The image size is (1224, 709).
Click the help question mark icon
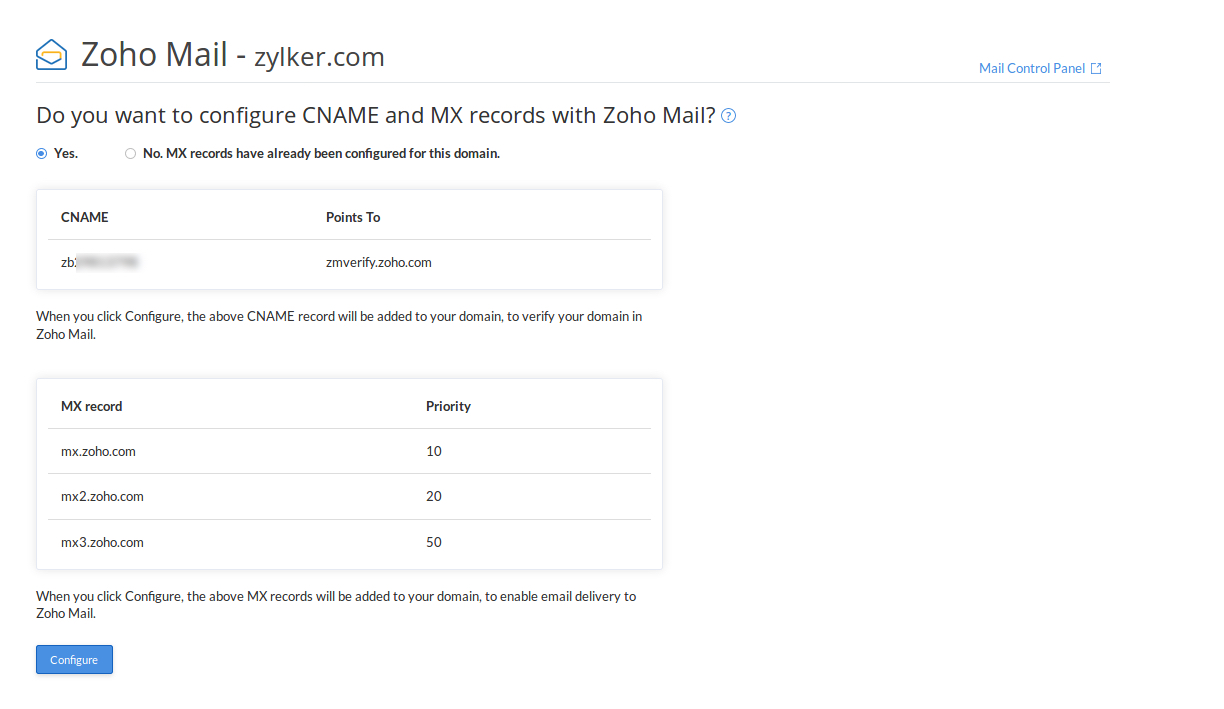coord(728,116)
